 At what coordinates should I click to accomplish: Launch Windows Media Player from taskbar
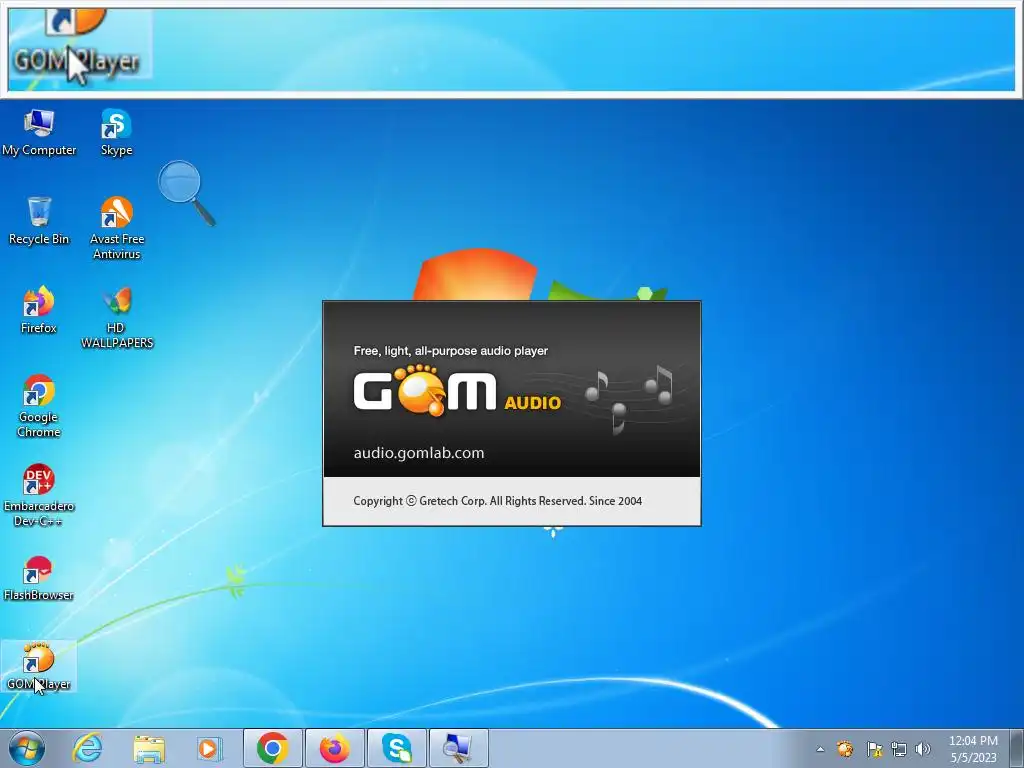[x=209, y=748]
